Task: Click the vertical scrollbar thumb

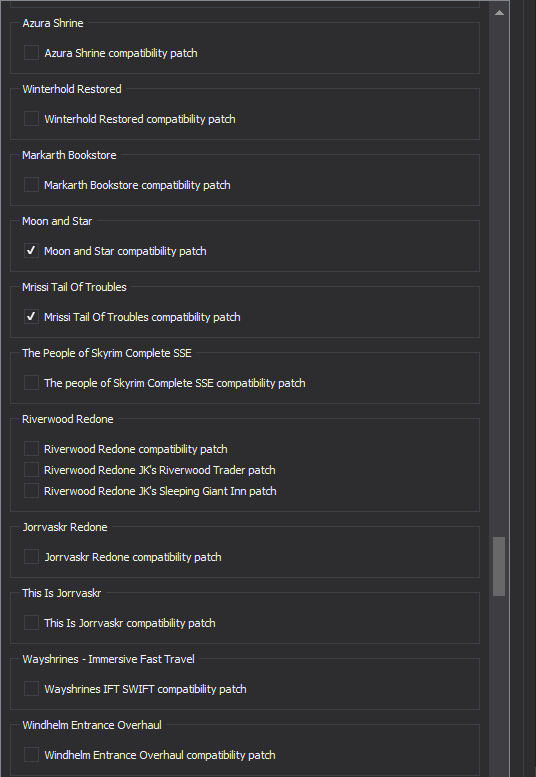Action: tap(499, 566)
